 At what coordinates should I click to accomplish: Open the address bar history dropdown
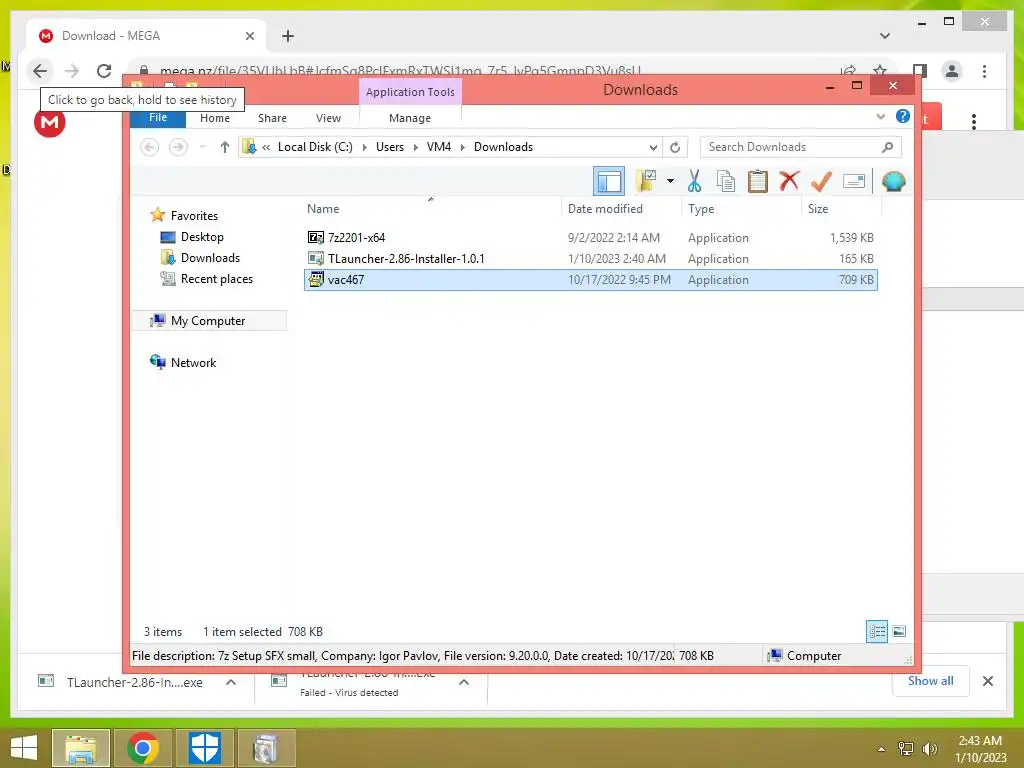pyautogui.click(x=653, y=147)
